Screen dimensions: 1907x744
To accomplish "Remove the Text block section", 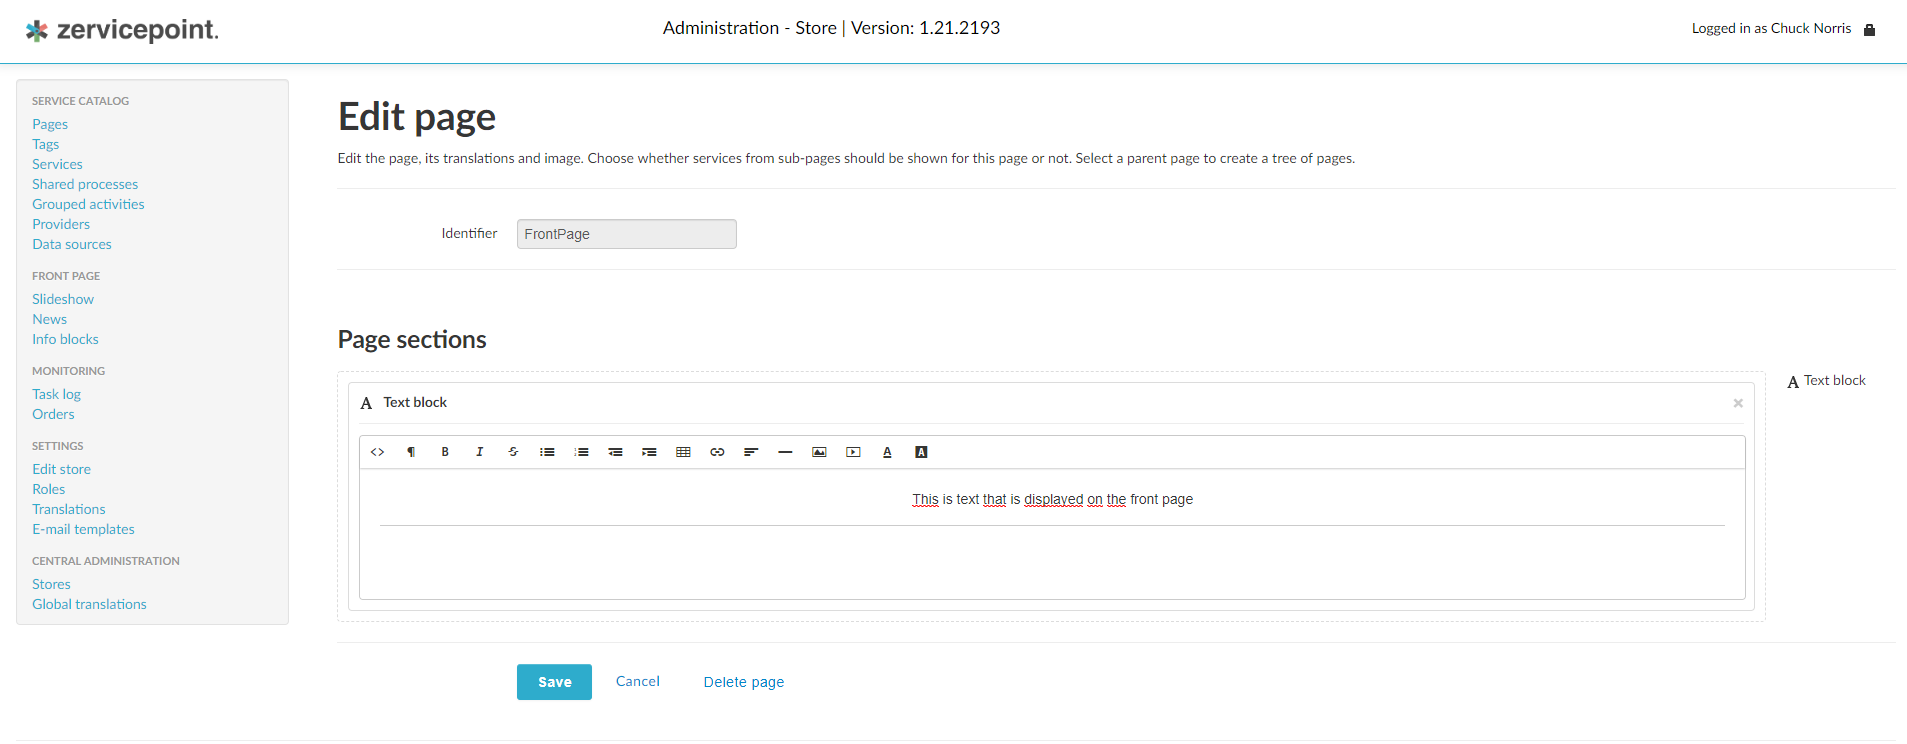I will 1738,403.
